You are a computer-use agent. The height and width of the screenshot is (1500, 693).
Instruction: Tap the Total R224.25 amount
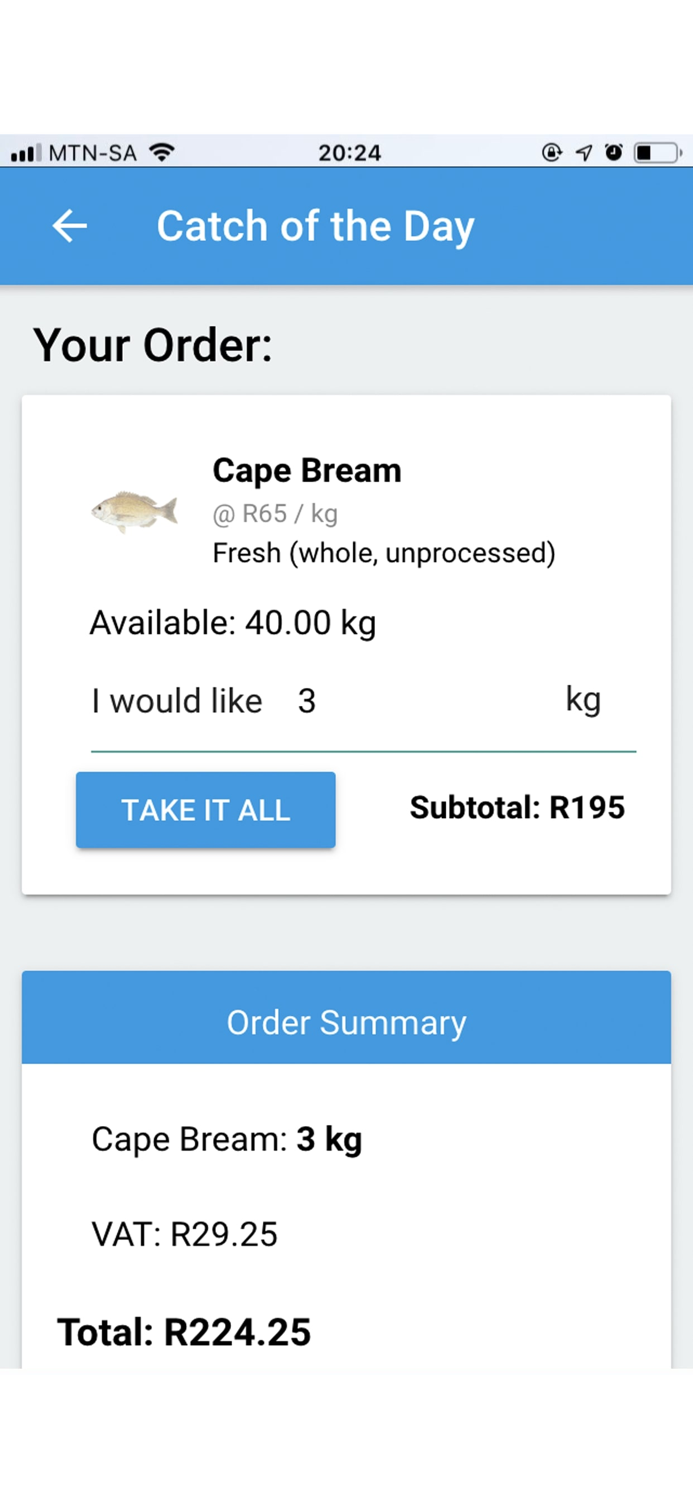[184, 1332]
